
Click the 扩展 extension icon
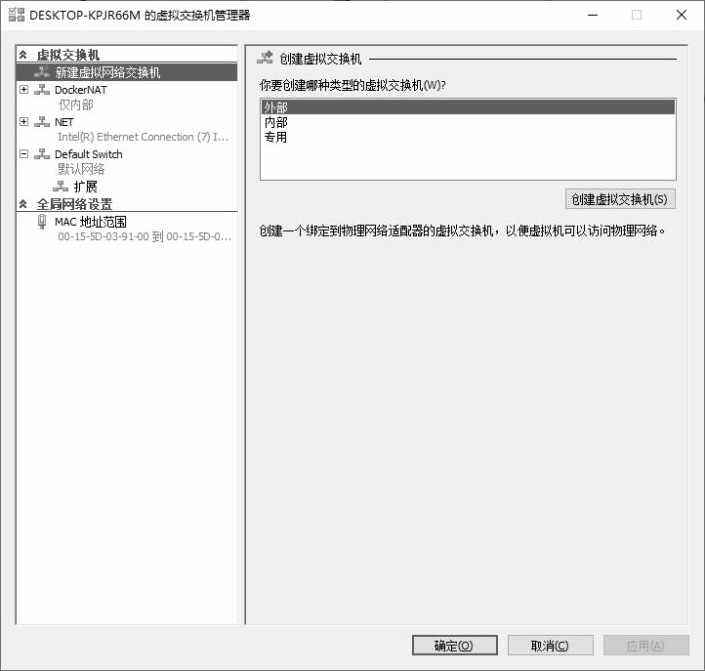(x=61, y=186)
